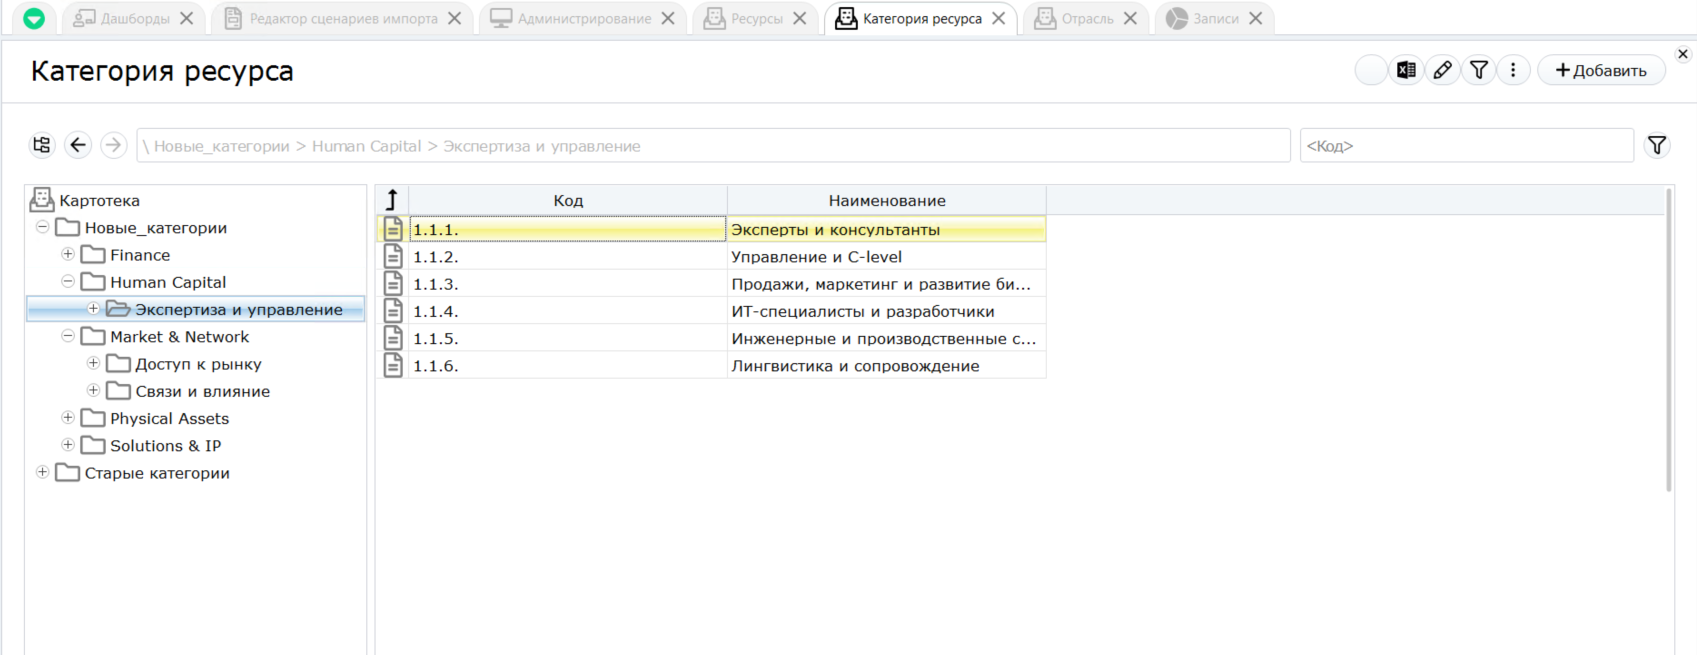Image resolution: width=1697 pixels, height=655 pixels.
Task: Click document icon of row 1.1.4.
Action: [x=393, y=311]
